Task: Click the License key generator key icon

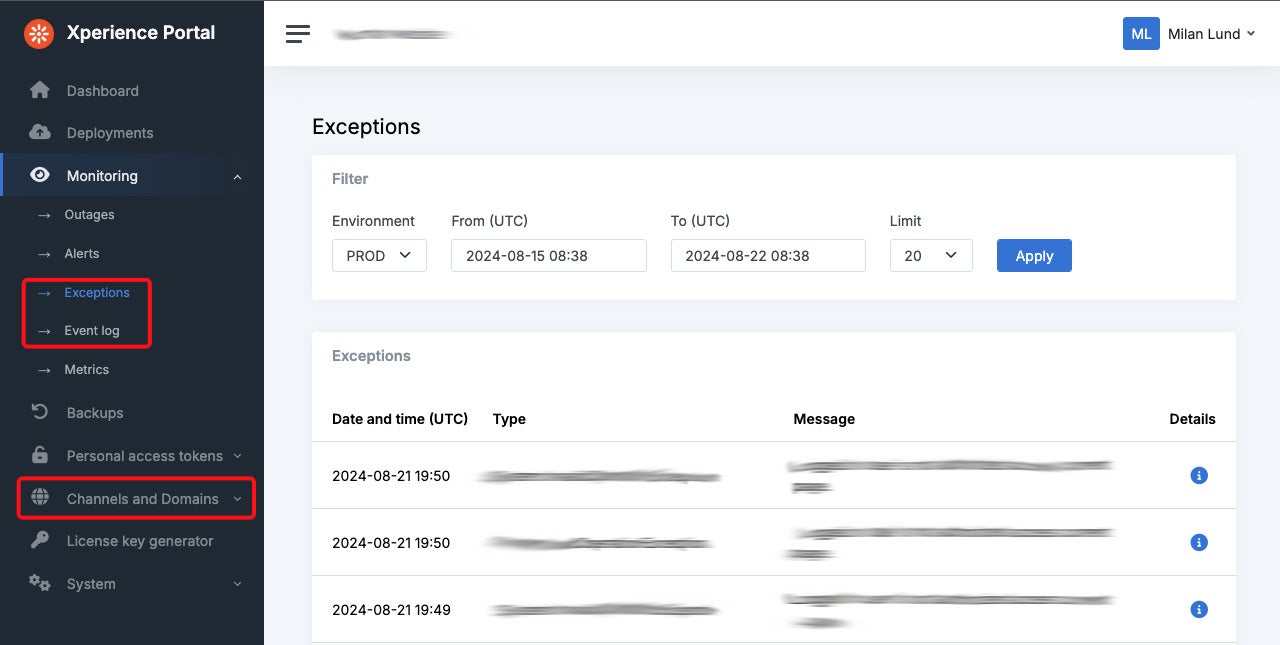Action: [40, 541]
